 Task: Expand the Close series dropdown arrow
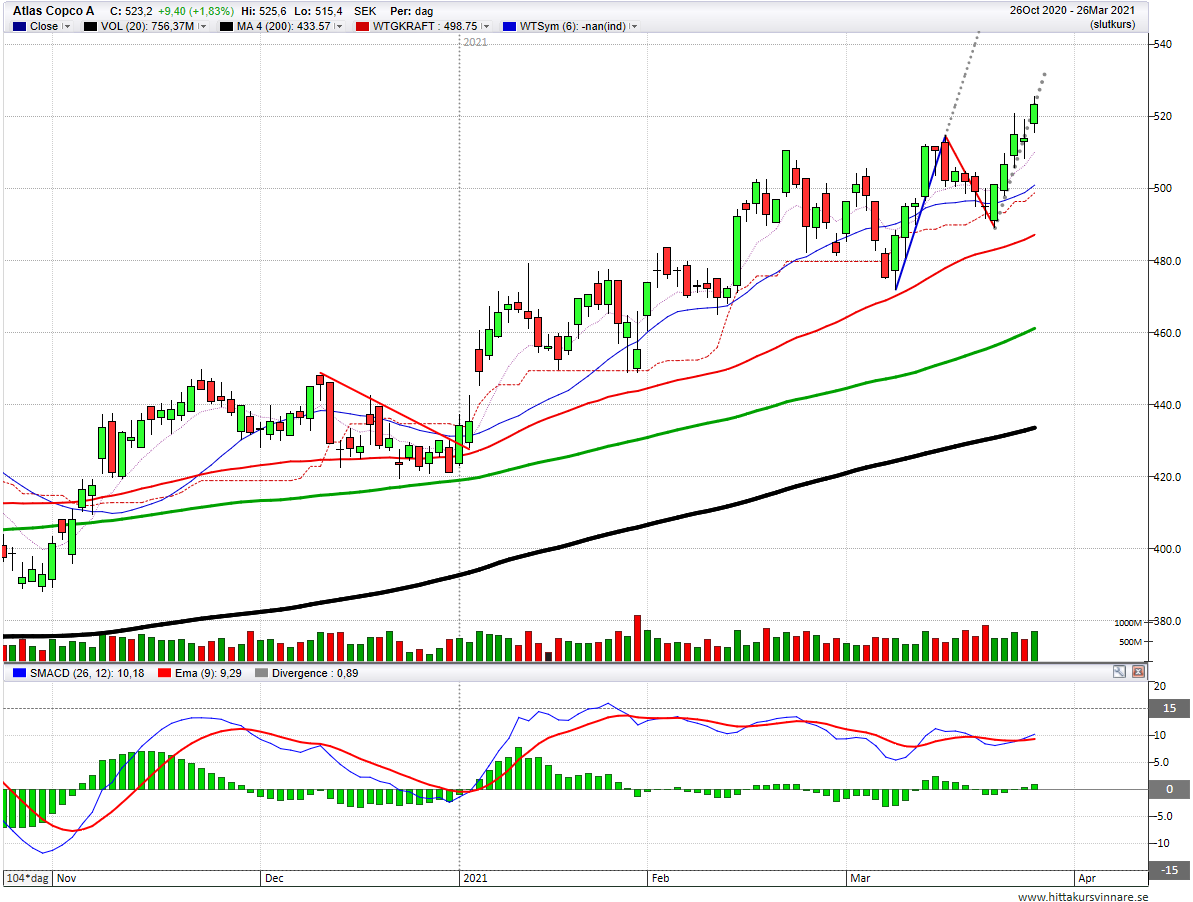coord(67,27)
